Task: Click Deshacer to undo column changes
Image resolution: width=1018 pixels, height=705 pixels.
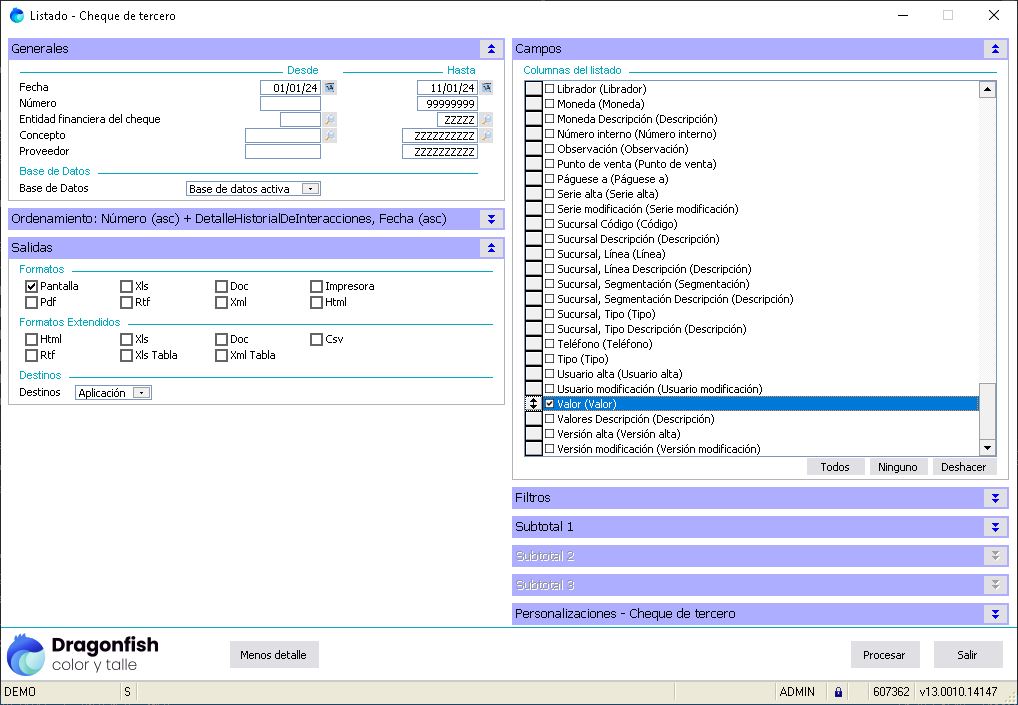Action: (x=963, y=467)
